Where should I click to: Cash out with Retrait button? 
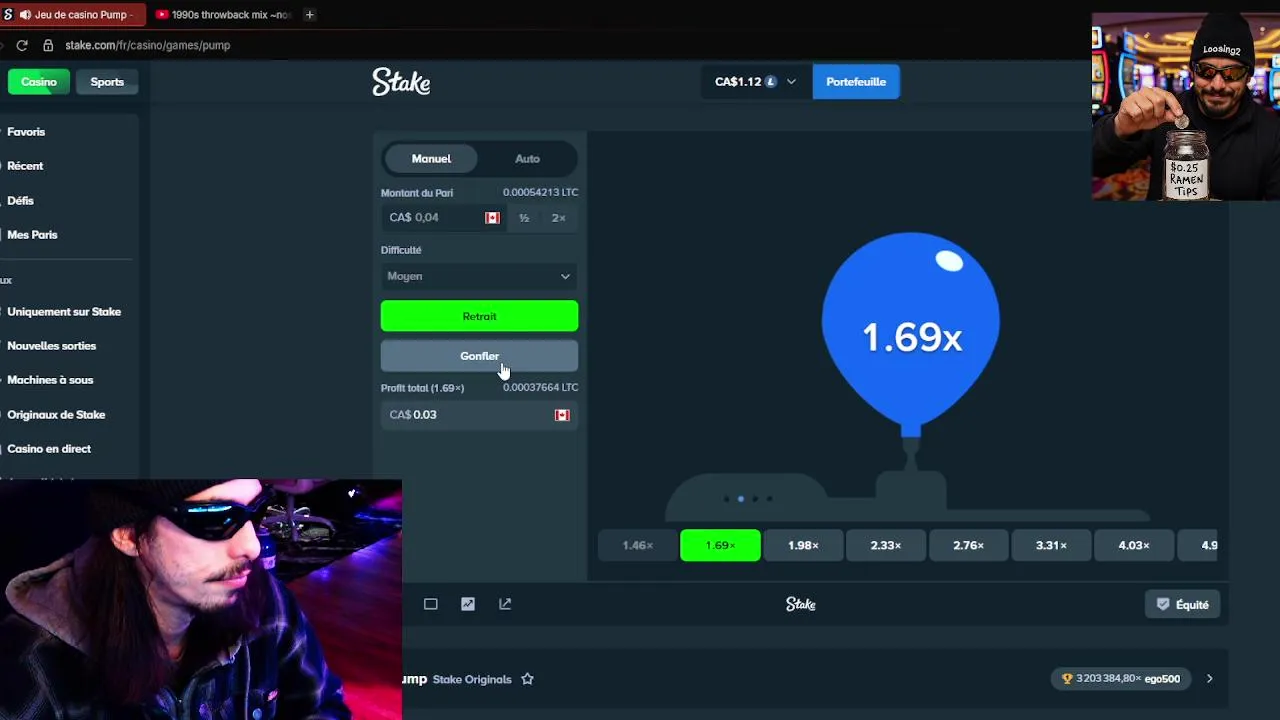click(479, 316)
